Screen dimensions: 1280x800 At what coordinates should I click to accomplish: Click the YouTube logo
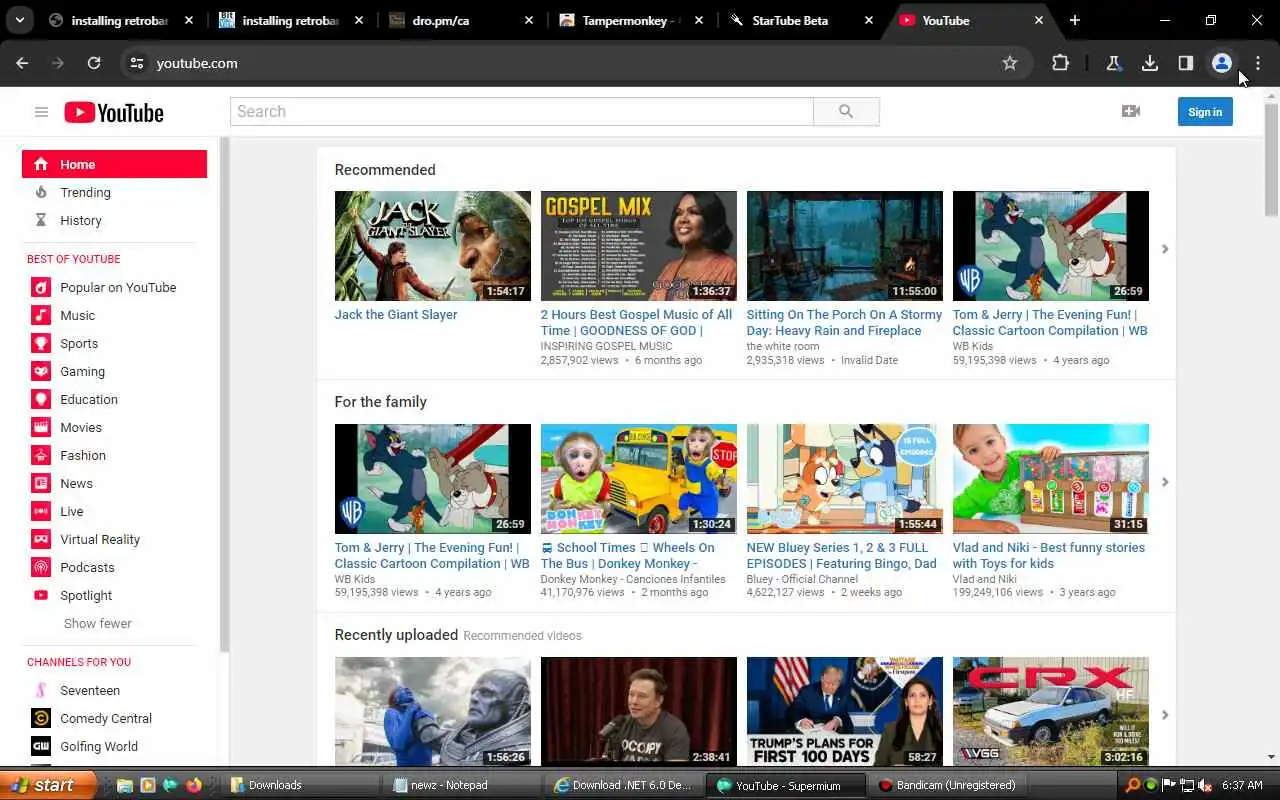[x=114, y=112]
